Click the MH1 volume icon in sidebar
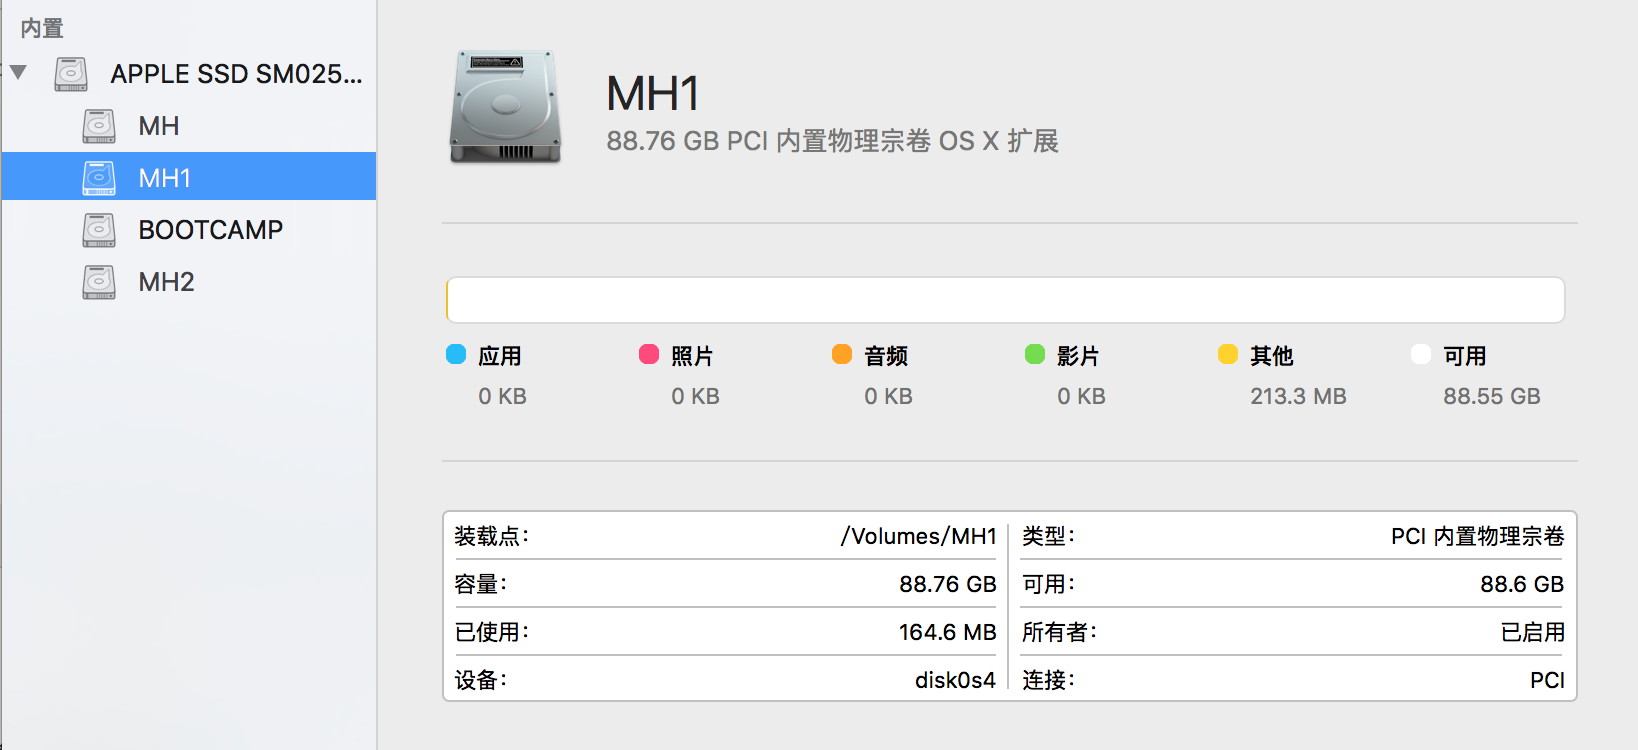 coord(99,178)
